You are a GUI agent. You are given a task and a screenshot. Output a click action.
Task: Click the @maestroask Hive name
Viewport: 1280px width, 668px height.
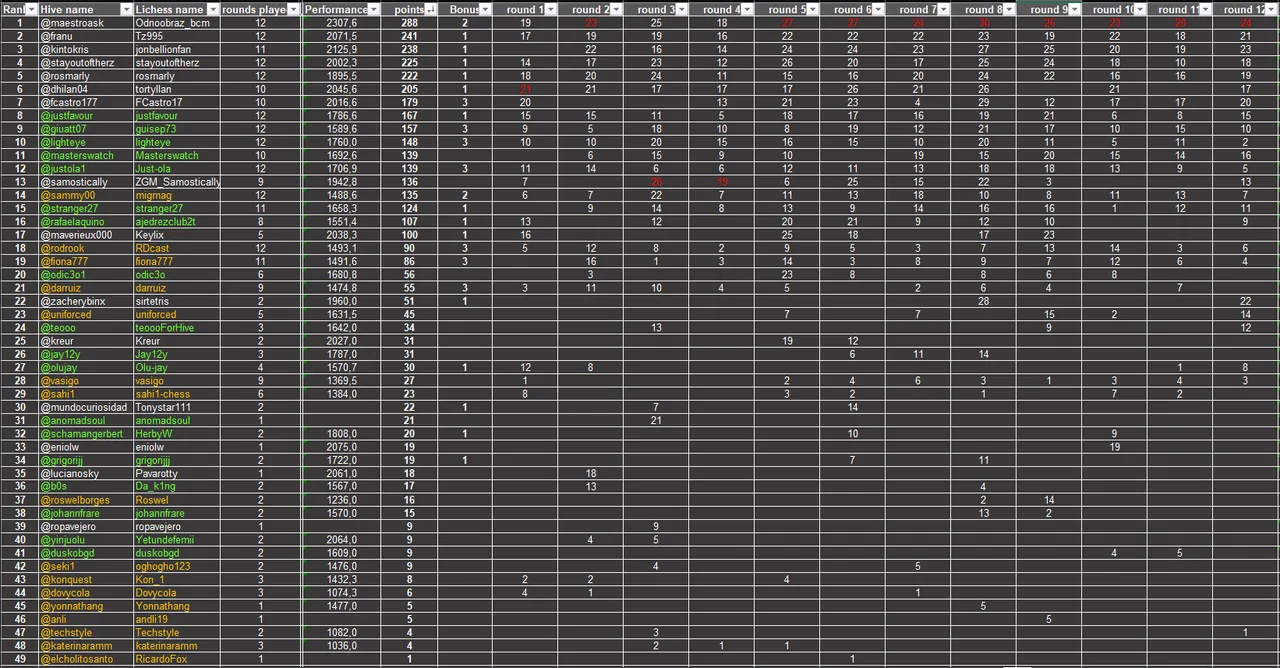(x=71, y=22)
